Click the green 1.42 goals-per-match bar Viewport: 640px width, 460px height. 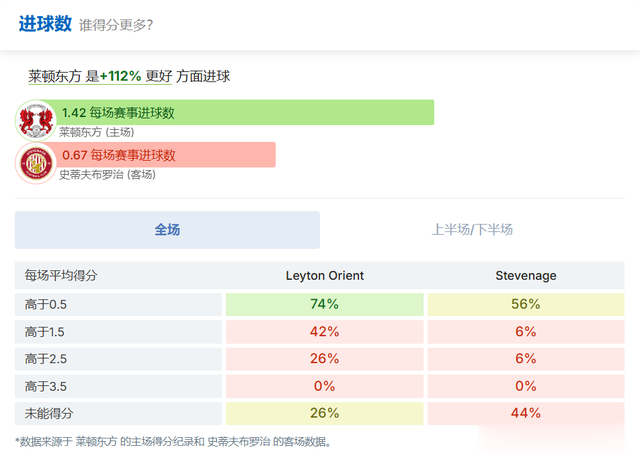point(245,112)
